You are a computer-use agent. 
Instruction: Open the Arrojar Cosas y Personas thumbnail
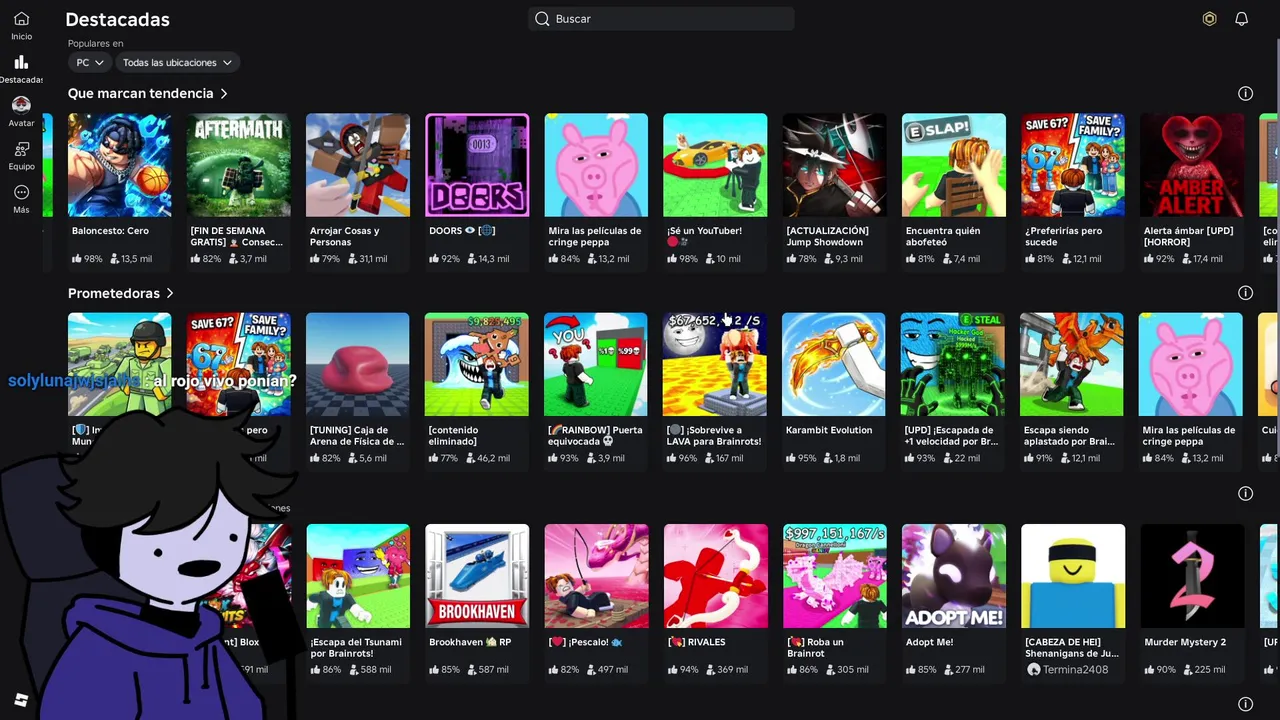(x=357, y=165)
